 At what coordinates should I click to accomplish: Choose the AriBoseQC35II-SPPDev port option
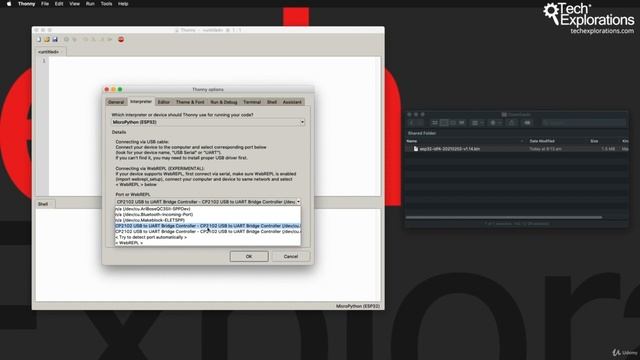tap(208, 209)
